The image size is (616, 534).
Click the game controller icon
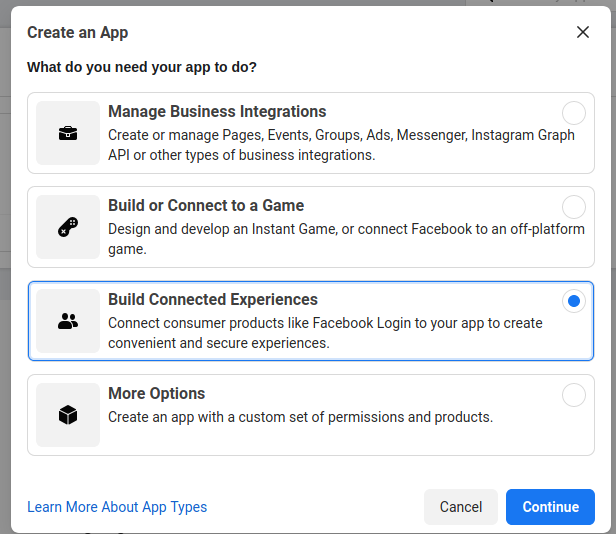(68, 227)
